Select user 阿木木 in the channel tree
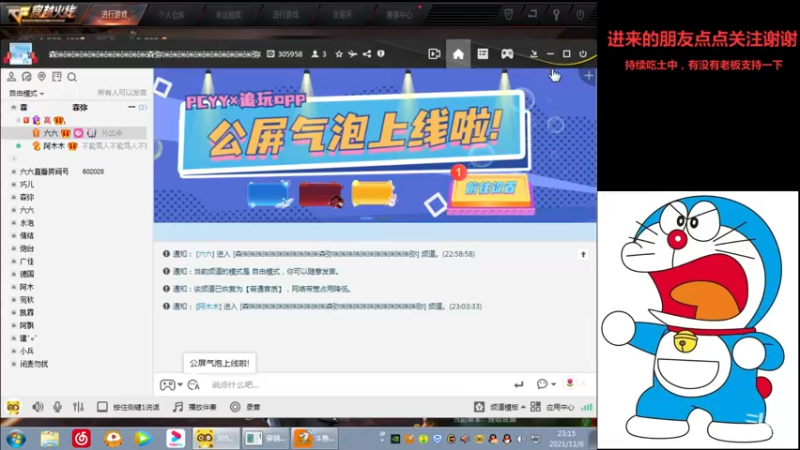This screenshot has width=800, height=450. click(x=54, y=146)
